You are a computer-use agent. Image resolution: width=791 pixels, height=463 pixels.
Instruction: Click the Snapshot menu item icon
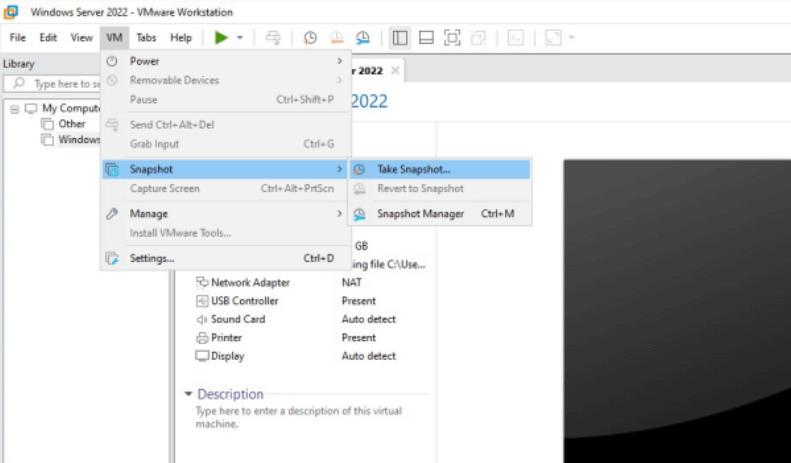coord(112,169)
